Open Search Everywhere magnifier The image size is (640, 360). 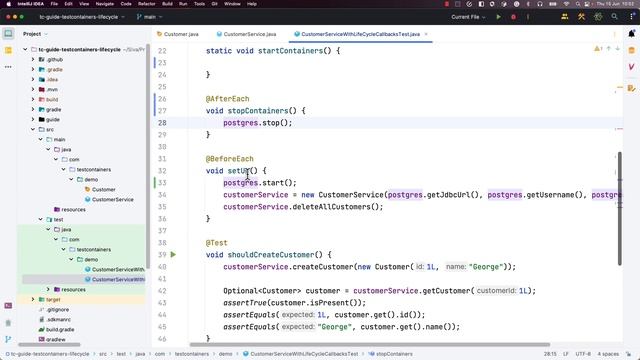coord(614,17)
